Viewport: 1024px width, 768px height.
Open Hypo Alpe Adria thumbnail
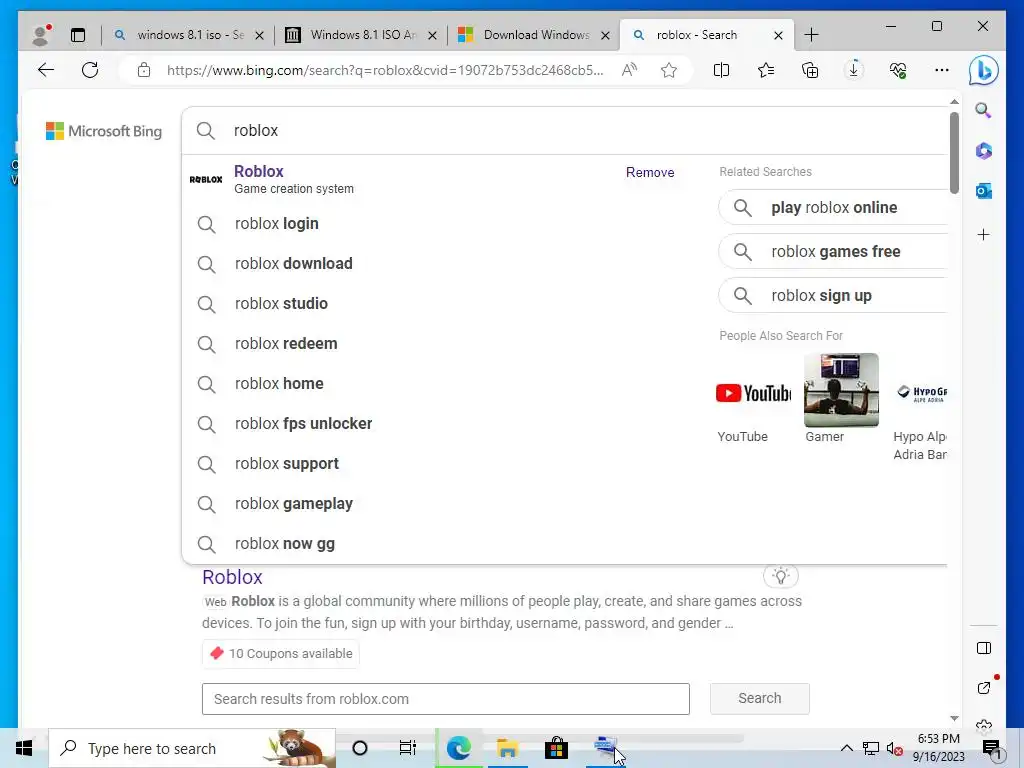click(x=920, y=392)
